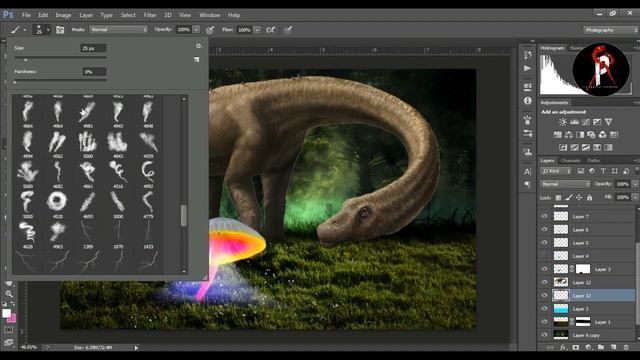This screenshot has height=360, width=640.
Task: Add an Exposure adjustment layer
Action: [597, 122]
